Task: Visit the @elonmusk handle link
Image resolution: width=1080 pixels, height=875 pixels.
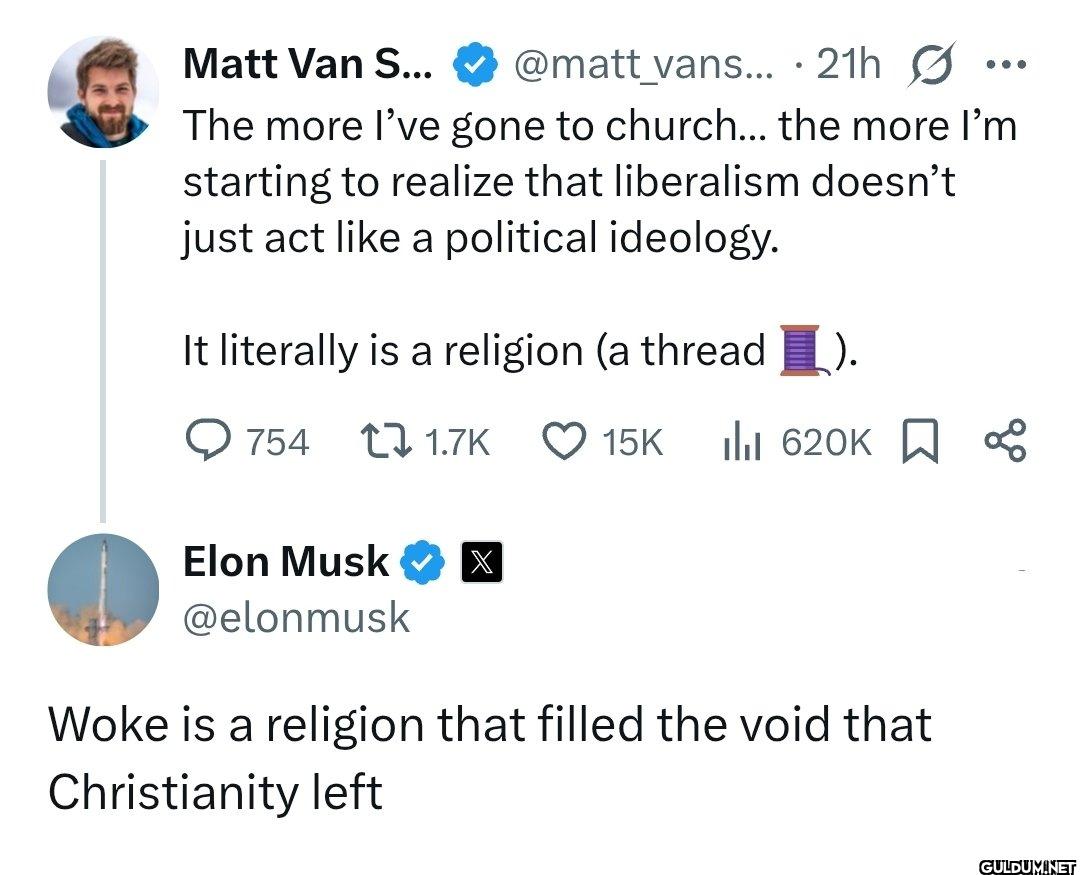Action: point(296,618)
